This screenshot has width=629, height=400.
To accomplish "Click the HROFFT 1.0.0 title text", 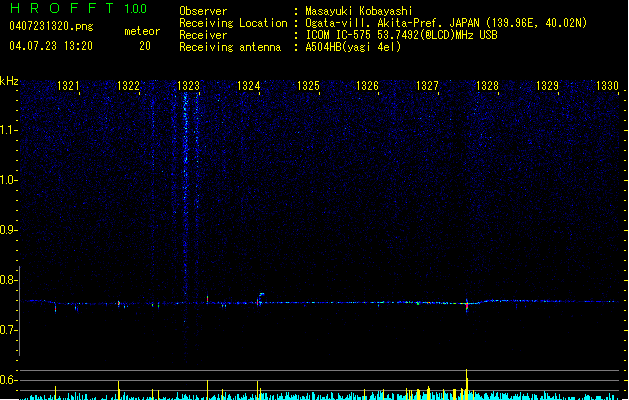I will coord(79,8).
